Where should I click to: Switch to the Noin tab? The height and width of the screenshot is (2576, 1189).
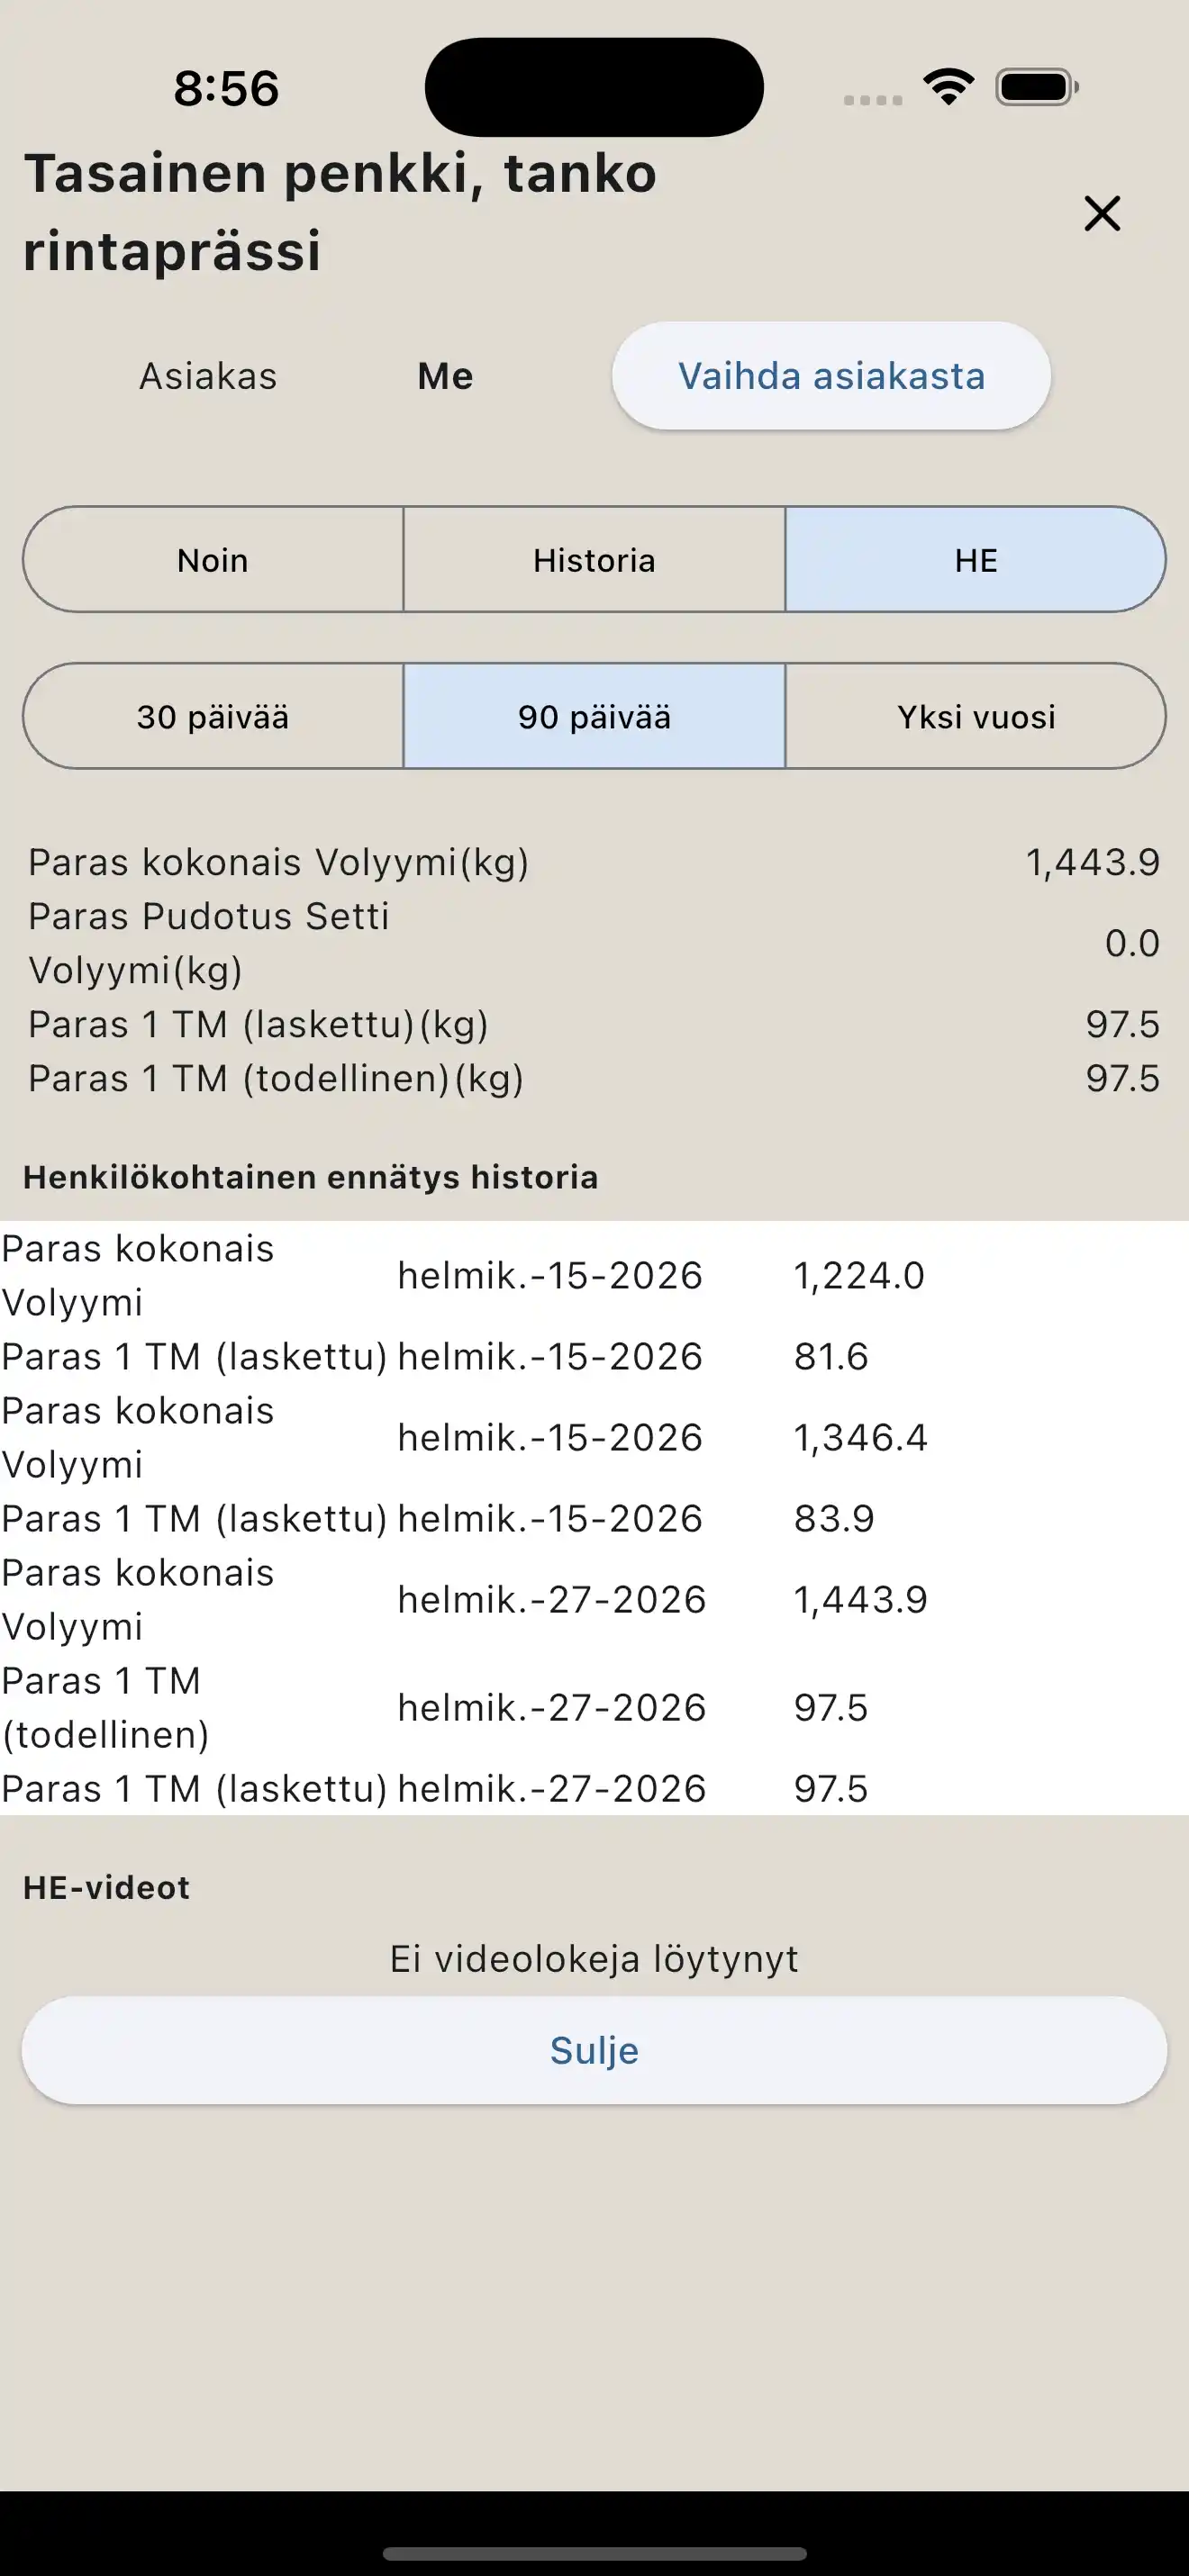[x=213, y=560]
